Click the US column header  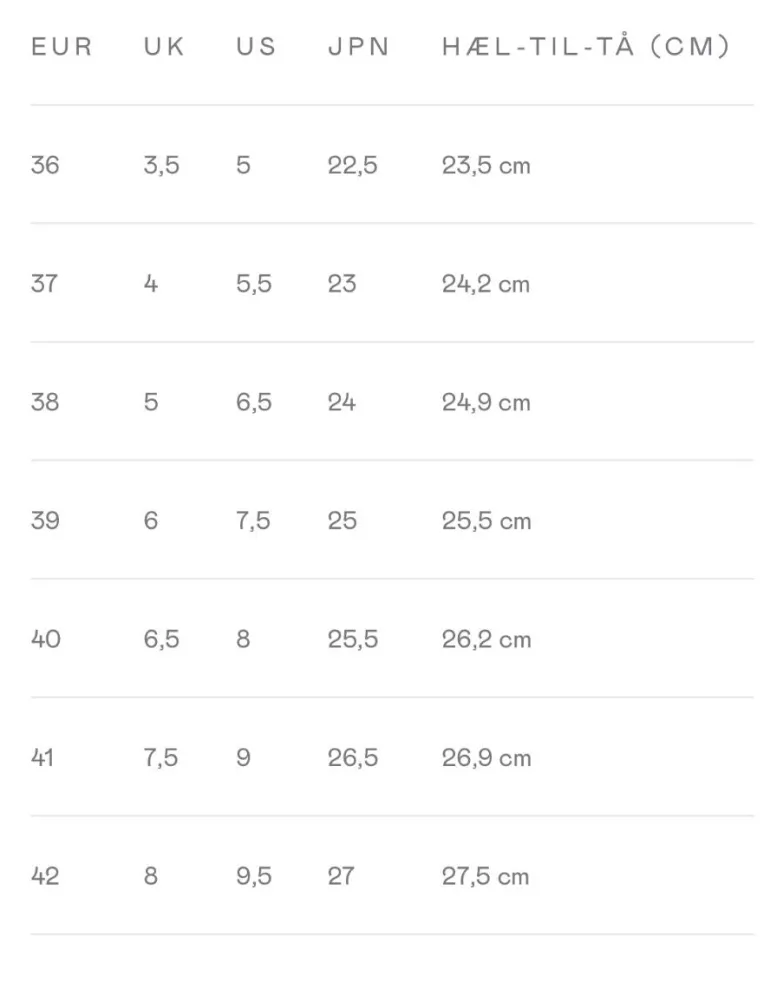coord(256,47)
